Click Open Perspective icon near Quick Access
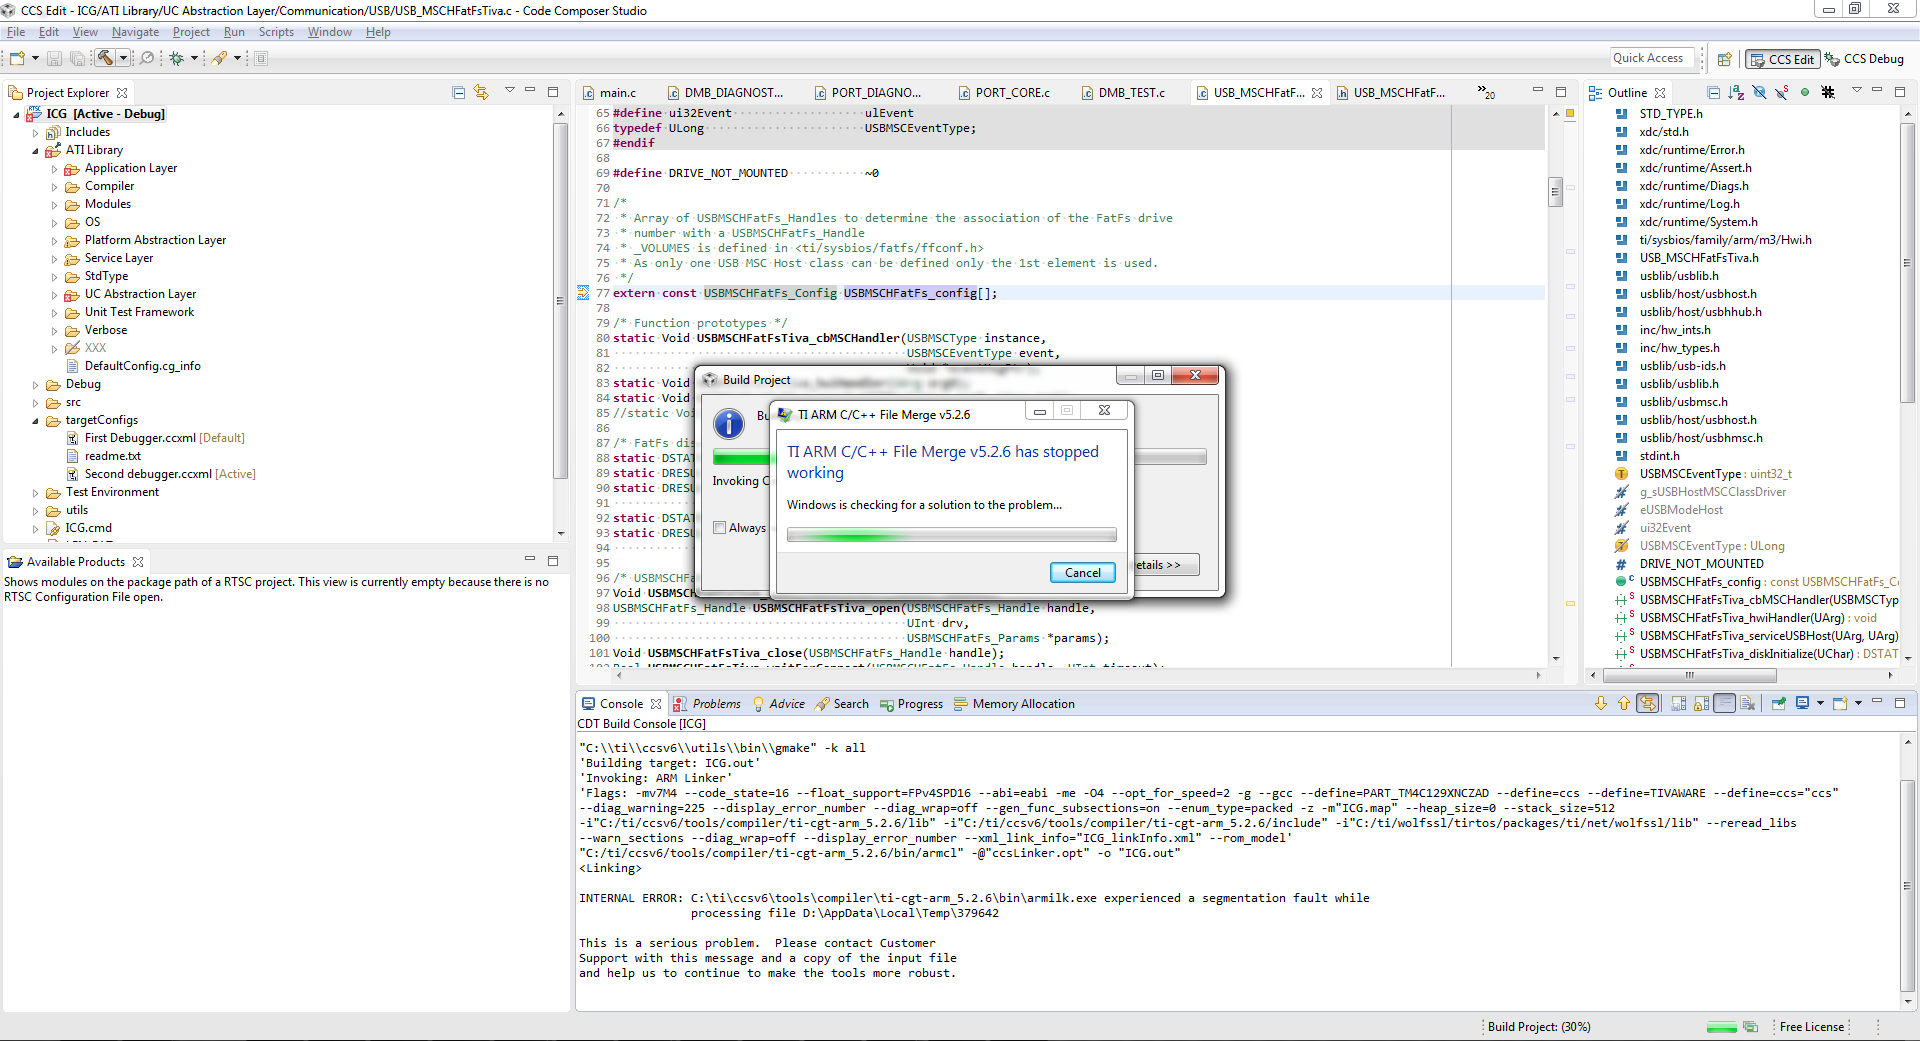 [x=1725, y=59]
